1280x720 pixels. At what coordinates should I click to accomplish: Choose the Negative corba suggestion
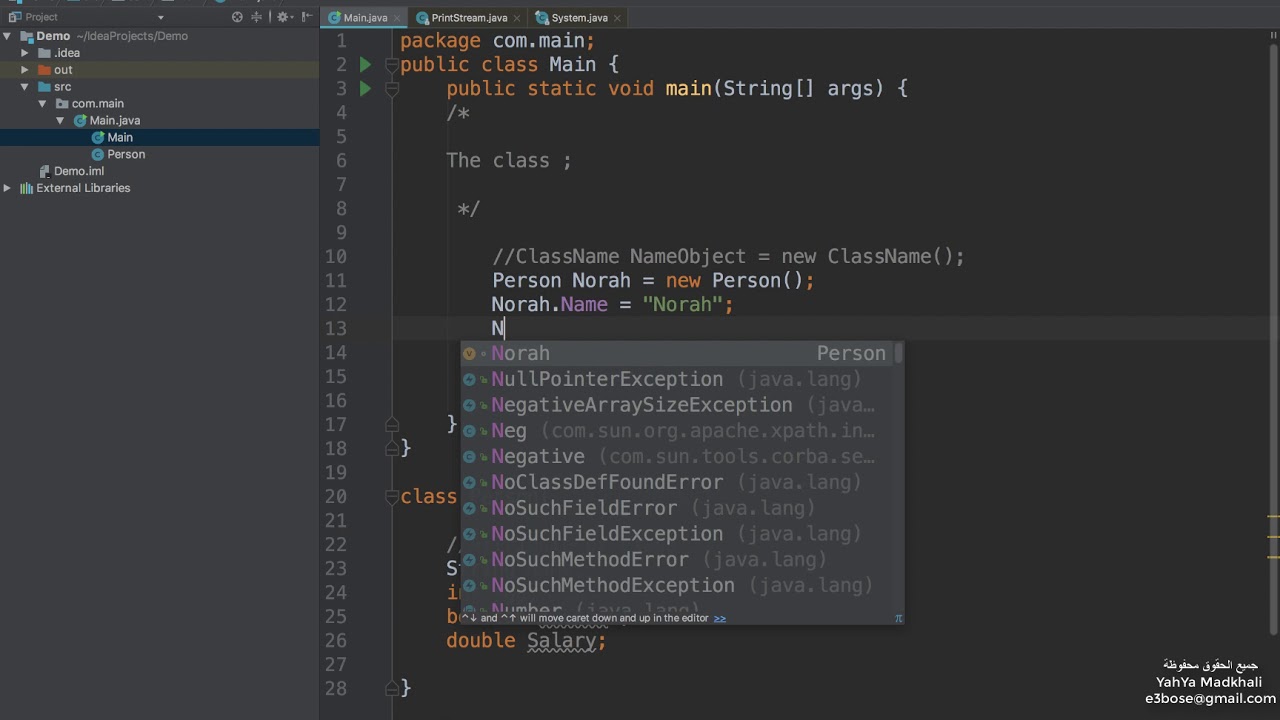pos(677,457)
